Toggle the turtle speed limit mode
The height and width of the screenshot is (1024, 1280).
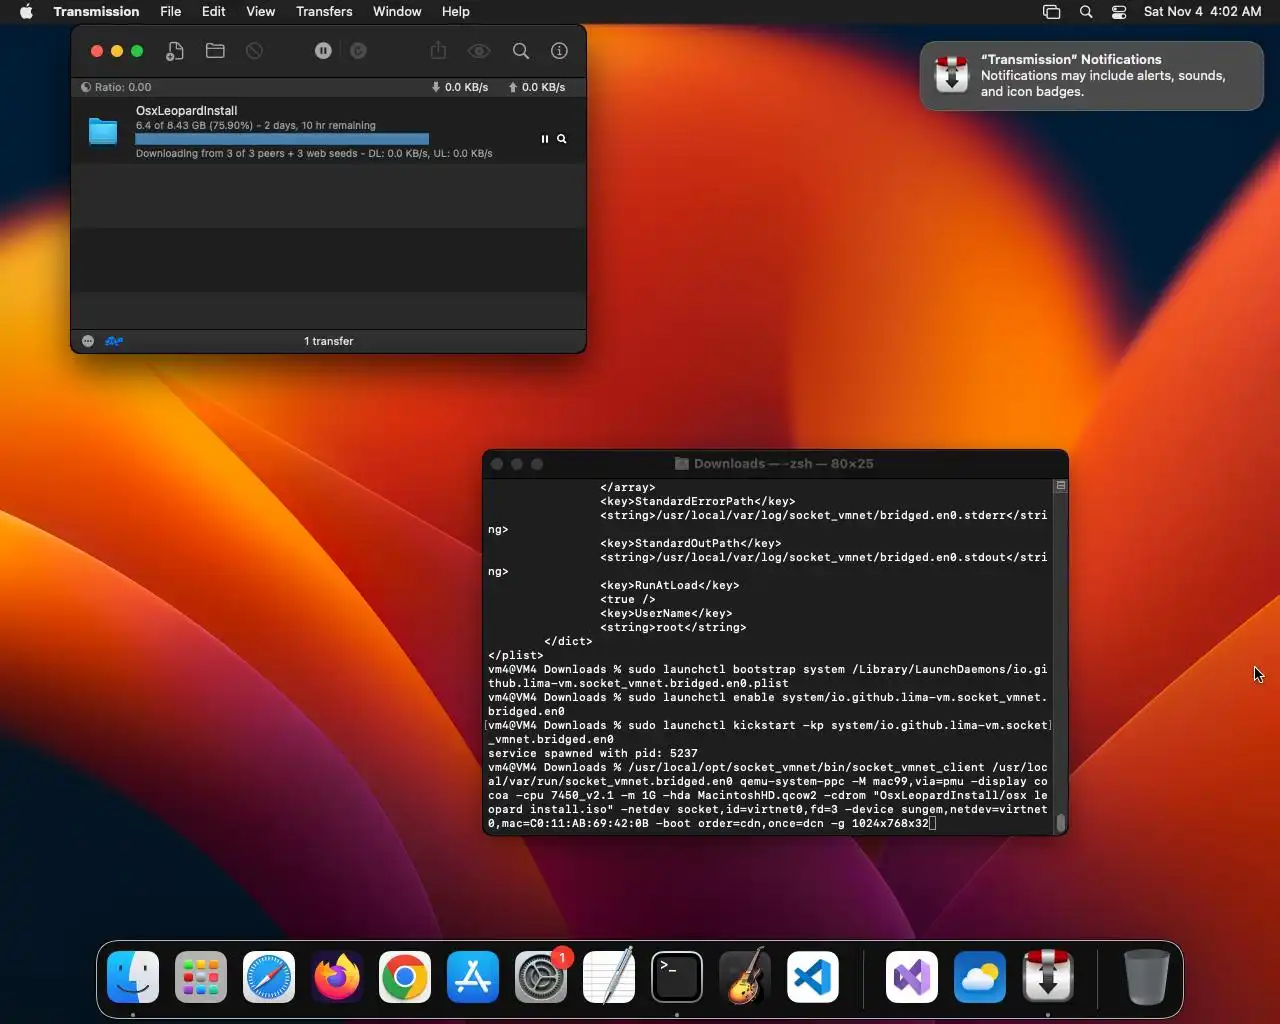tap(114, 341)
